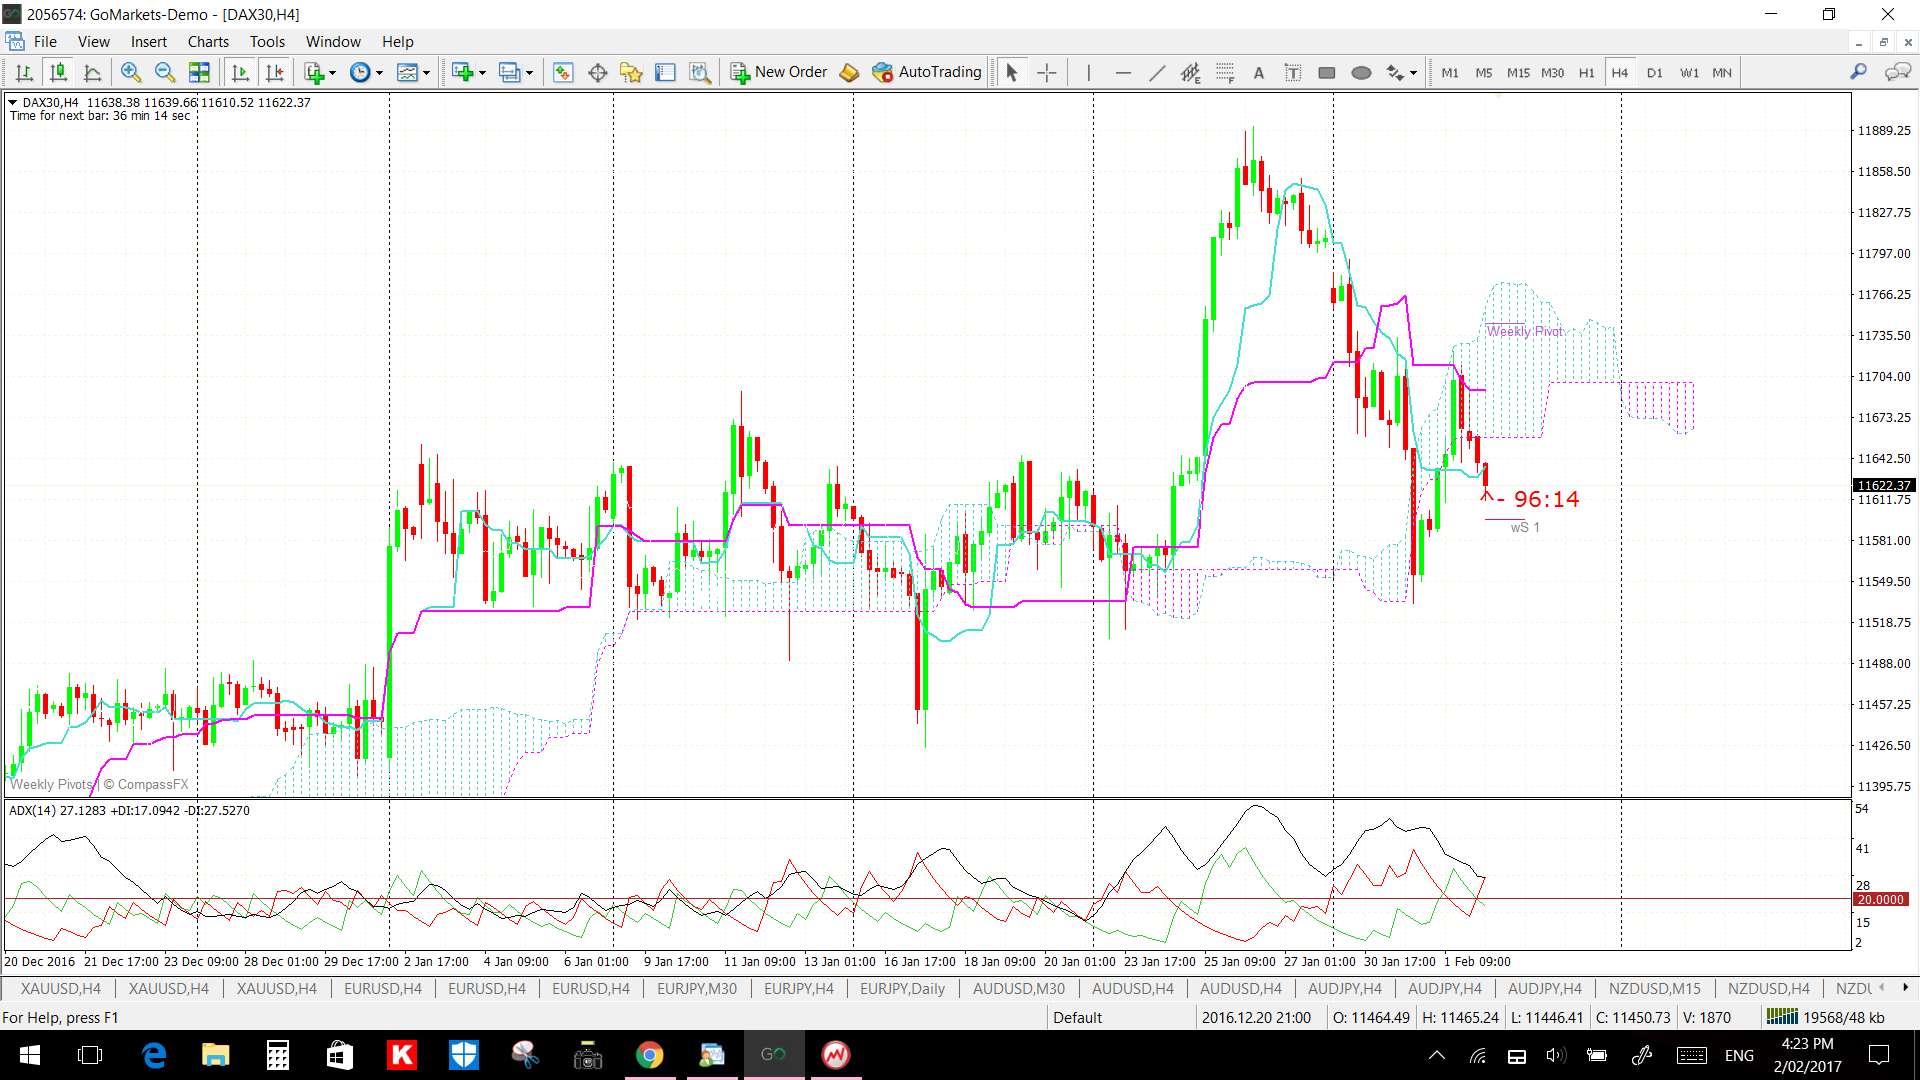Image resolution: width=1920 pixels, height=1080 pixels.
Task: Switch to the AUDUSD,M30 chart tab
Action: (x=1019, y=989)
